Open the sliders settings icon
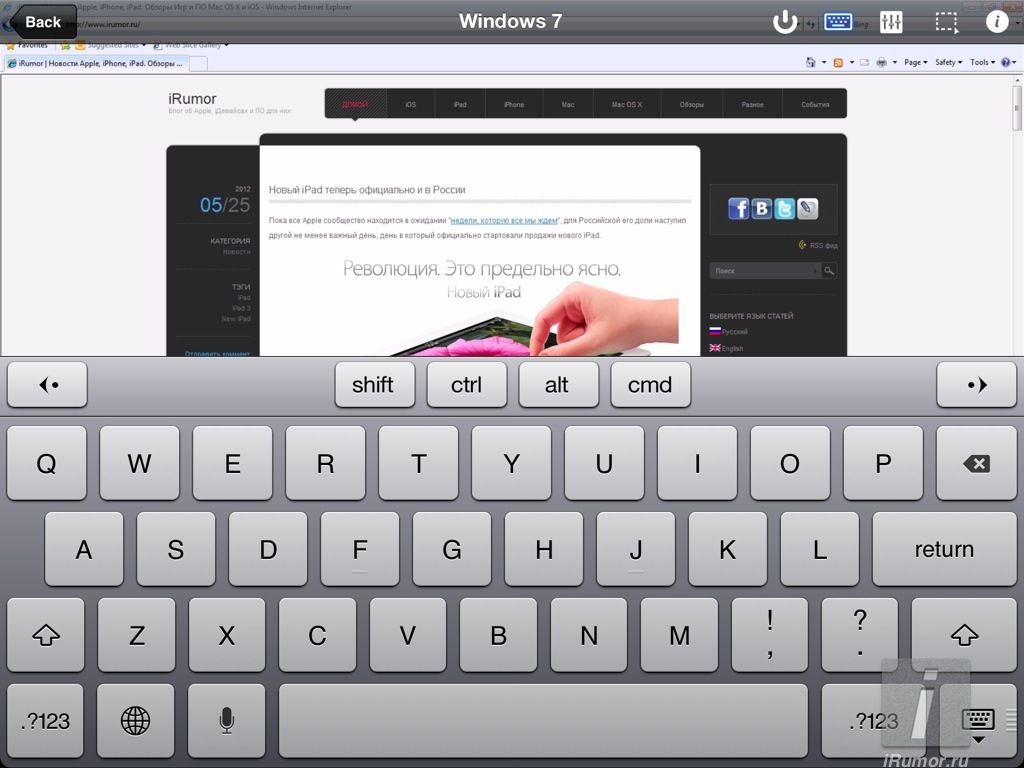 coord(891,22)
